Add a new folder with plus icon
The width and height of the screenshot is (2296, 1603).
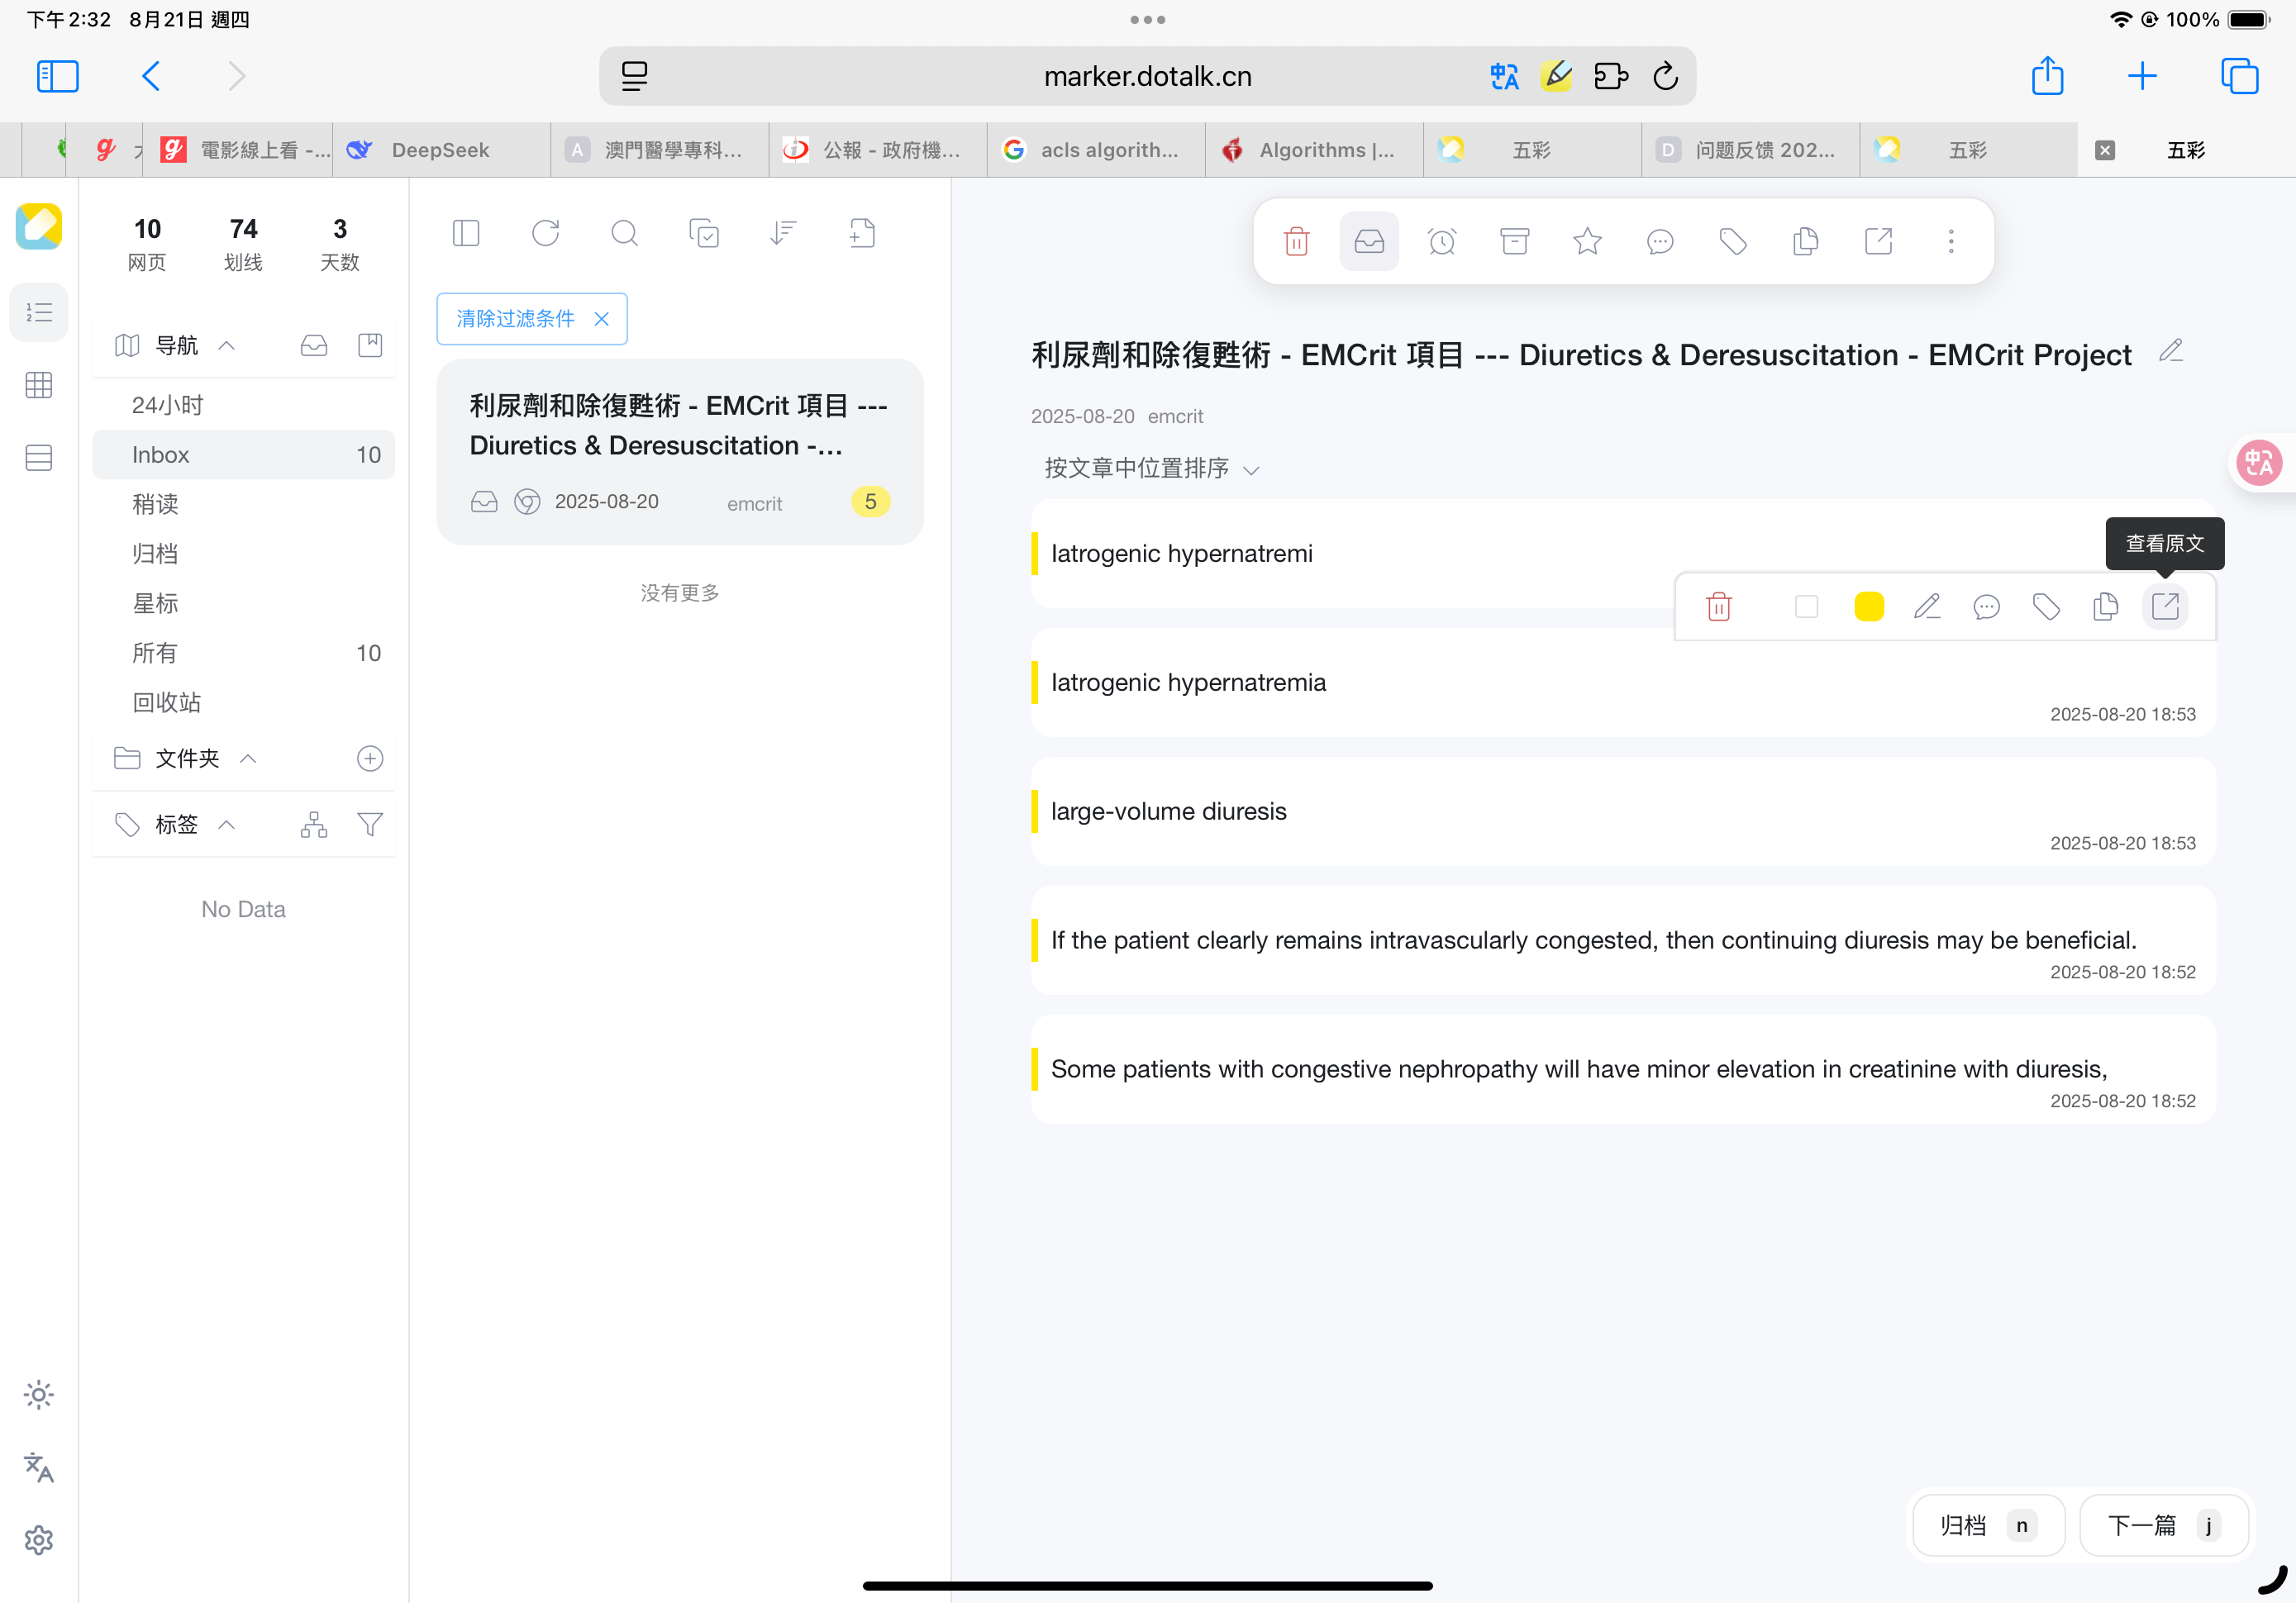(370, 759)
